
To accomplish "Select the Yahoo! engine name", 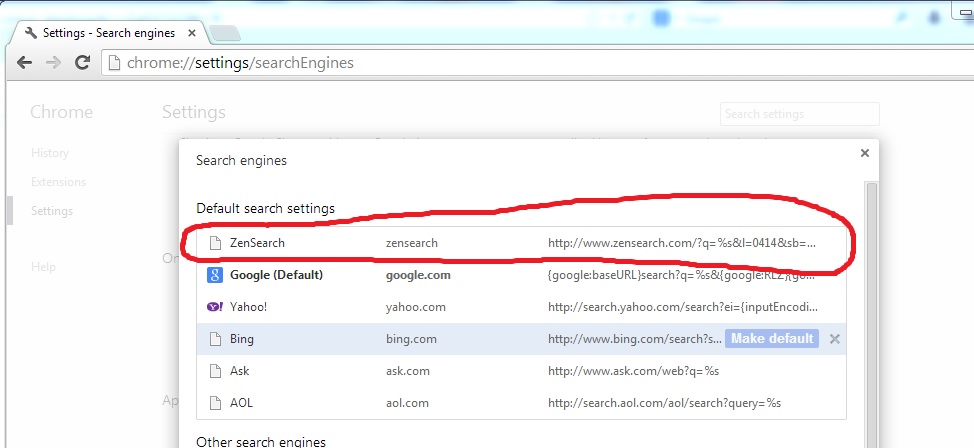I will 248,307.
